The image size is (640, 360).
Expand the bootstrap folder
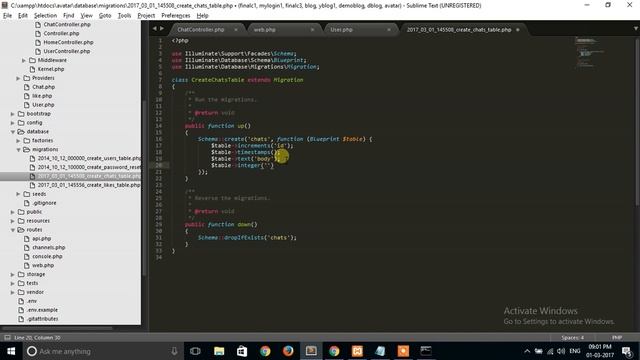12,114
